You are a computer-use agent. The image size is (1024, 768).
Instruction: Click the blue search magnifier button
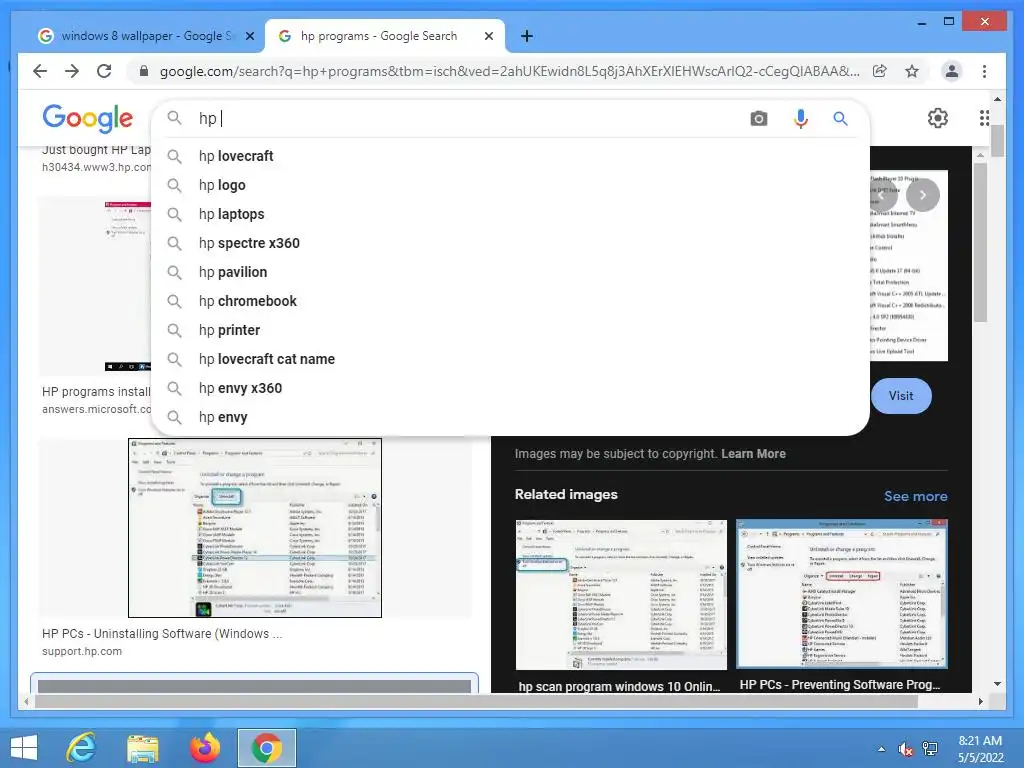coord(840,118)
